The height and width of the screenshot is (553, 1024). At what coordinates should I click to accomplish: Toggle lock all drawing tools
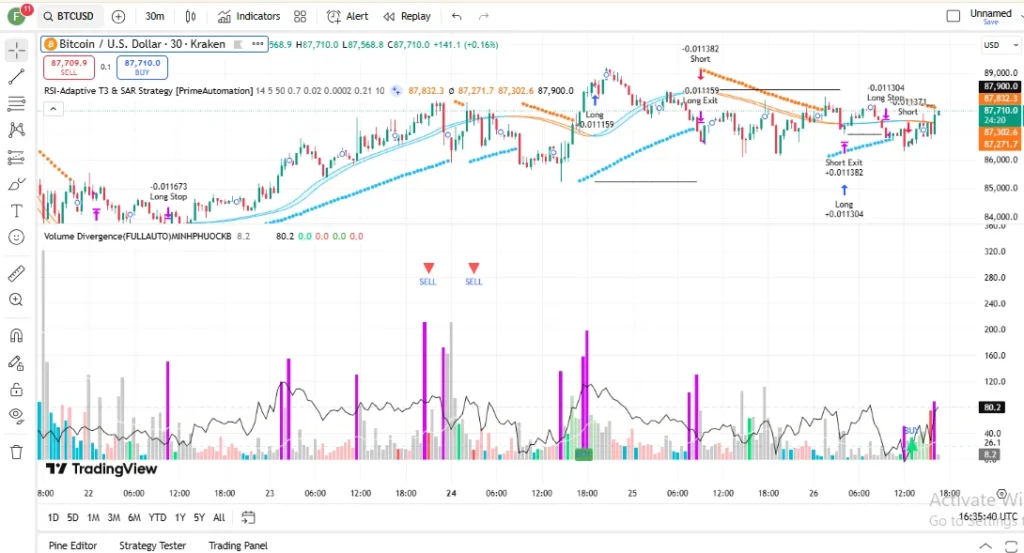click(x=16, y=390)
